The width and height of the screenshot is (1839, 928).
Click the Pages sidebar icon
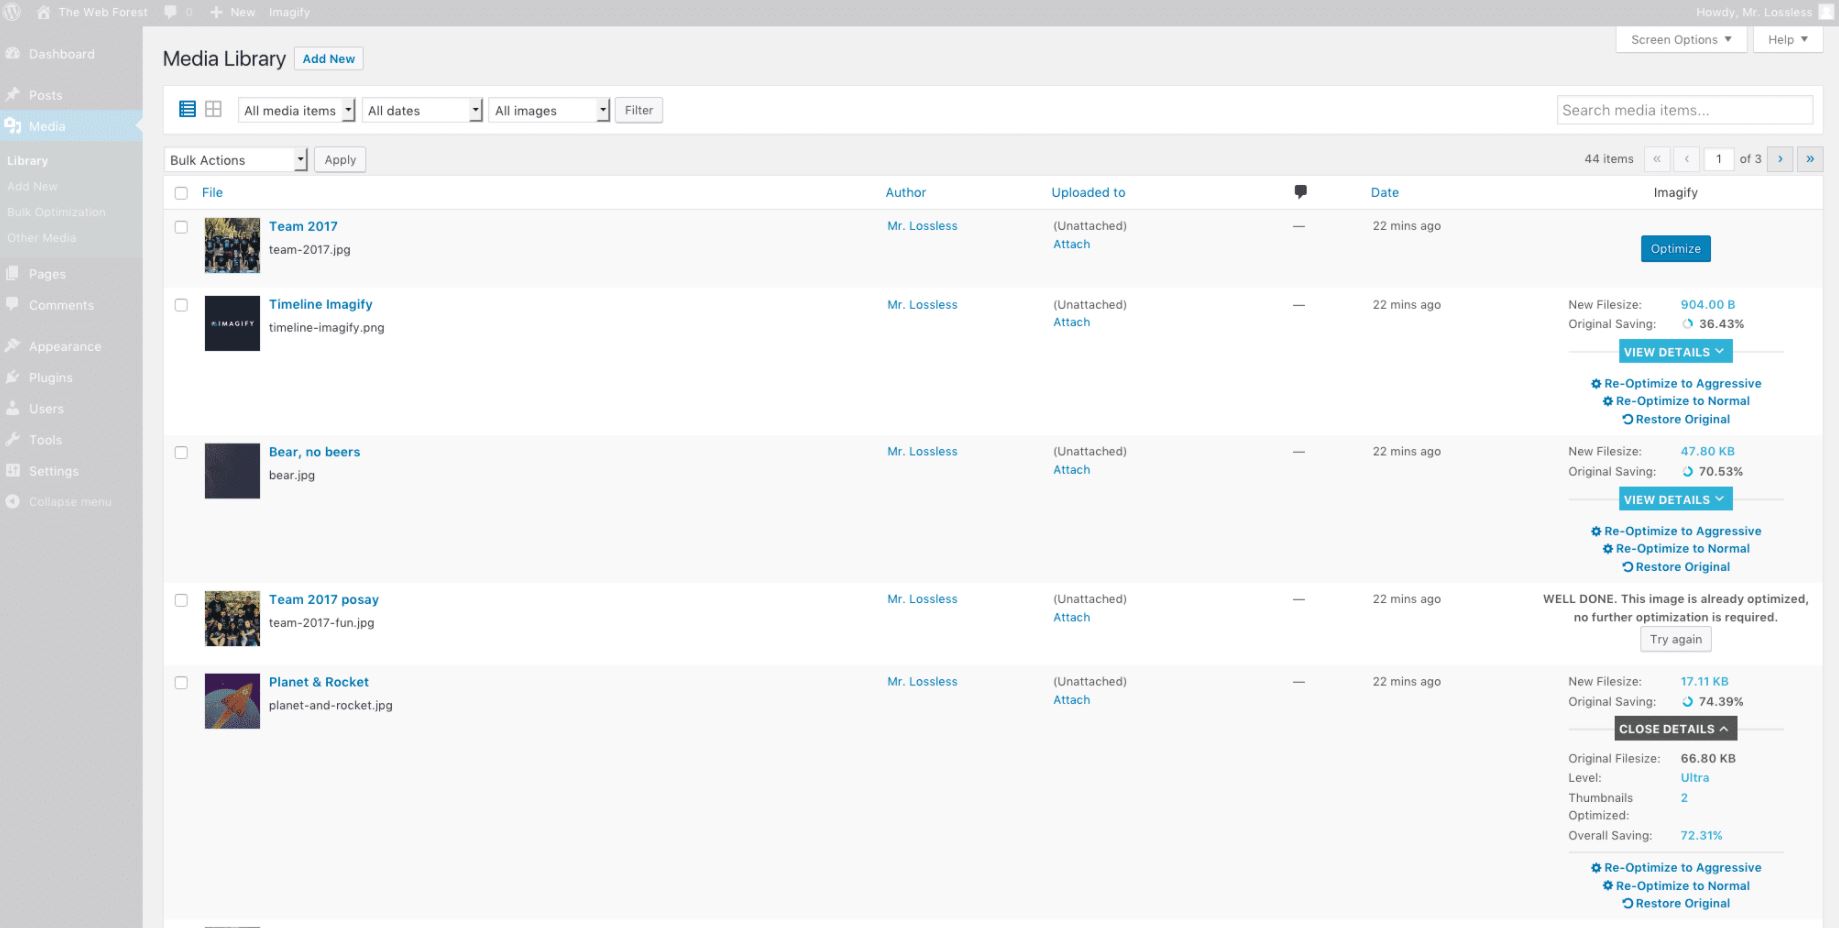13,273
